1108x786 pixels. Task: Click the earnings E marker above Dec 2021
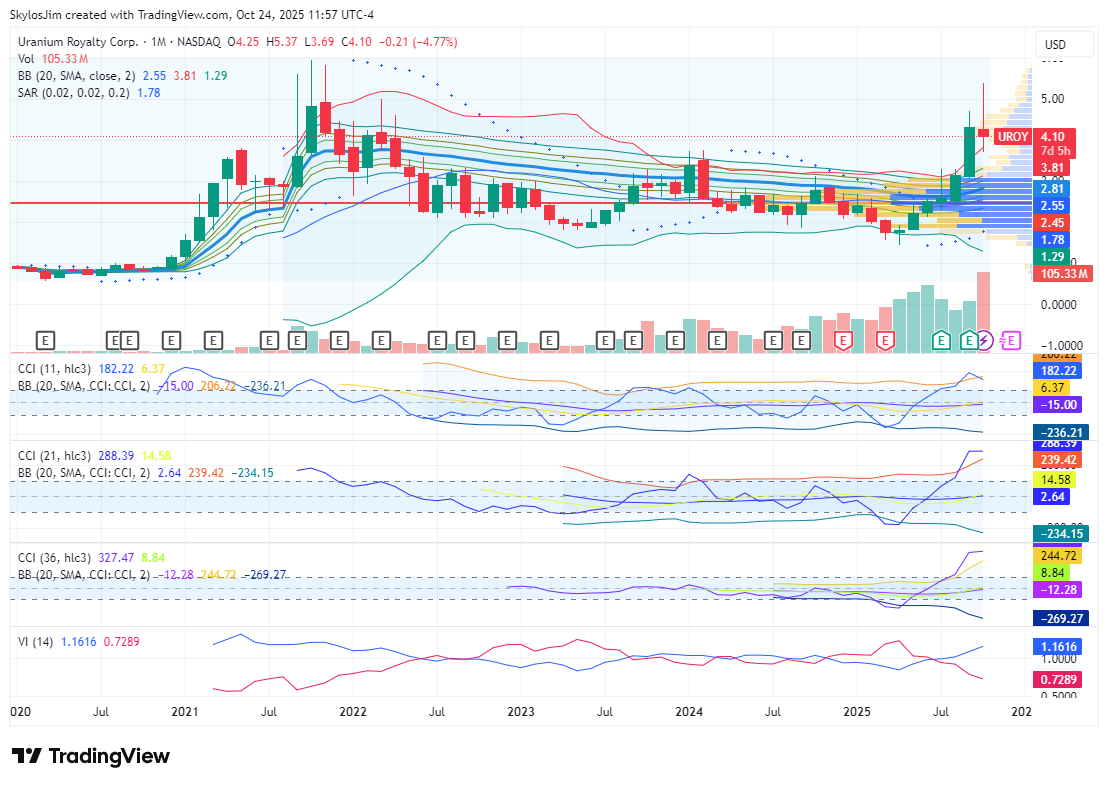[339, 341]
